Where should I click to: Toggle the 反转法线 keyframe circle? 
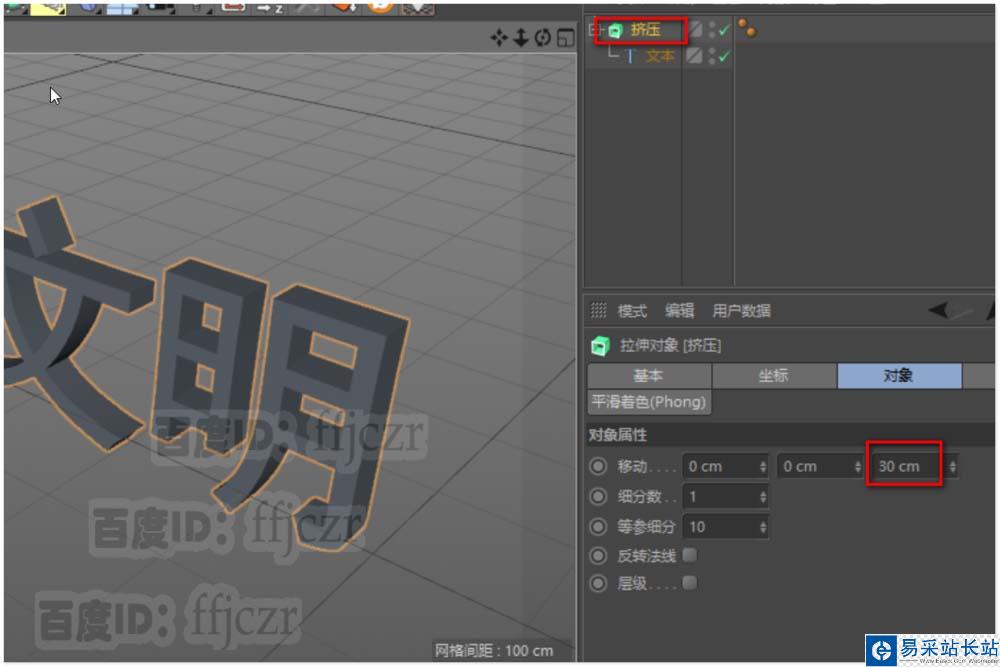tap(598, 555)
